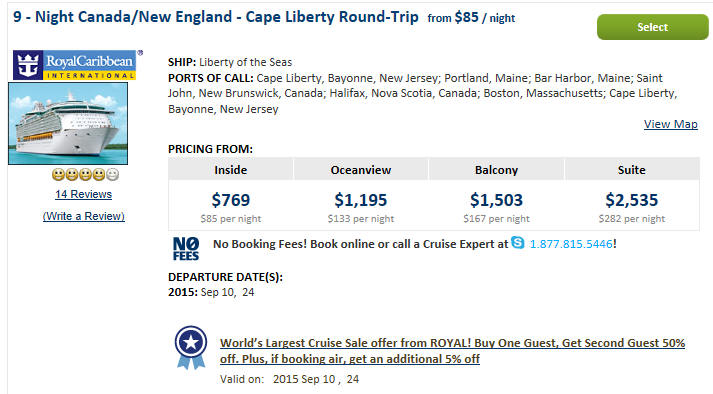
Task: Call the 1.877.815.5446 phone number
Action: pos(571,244)
